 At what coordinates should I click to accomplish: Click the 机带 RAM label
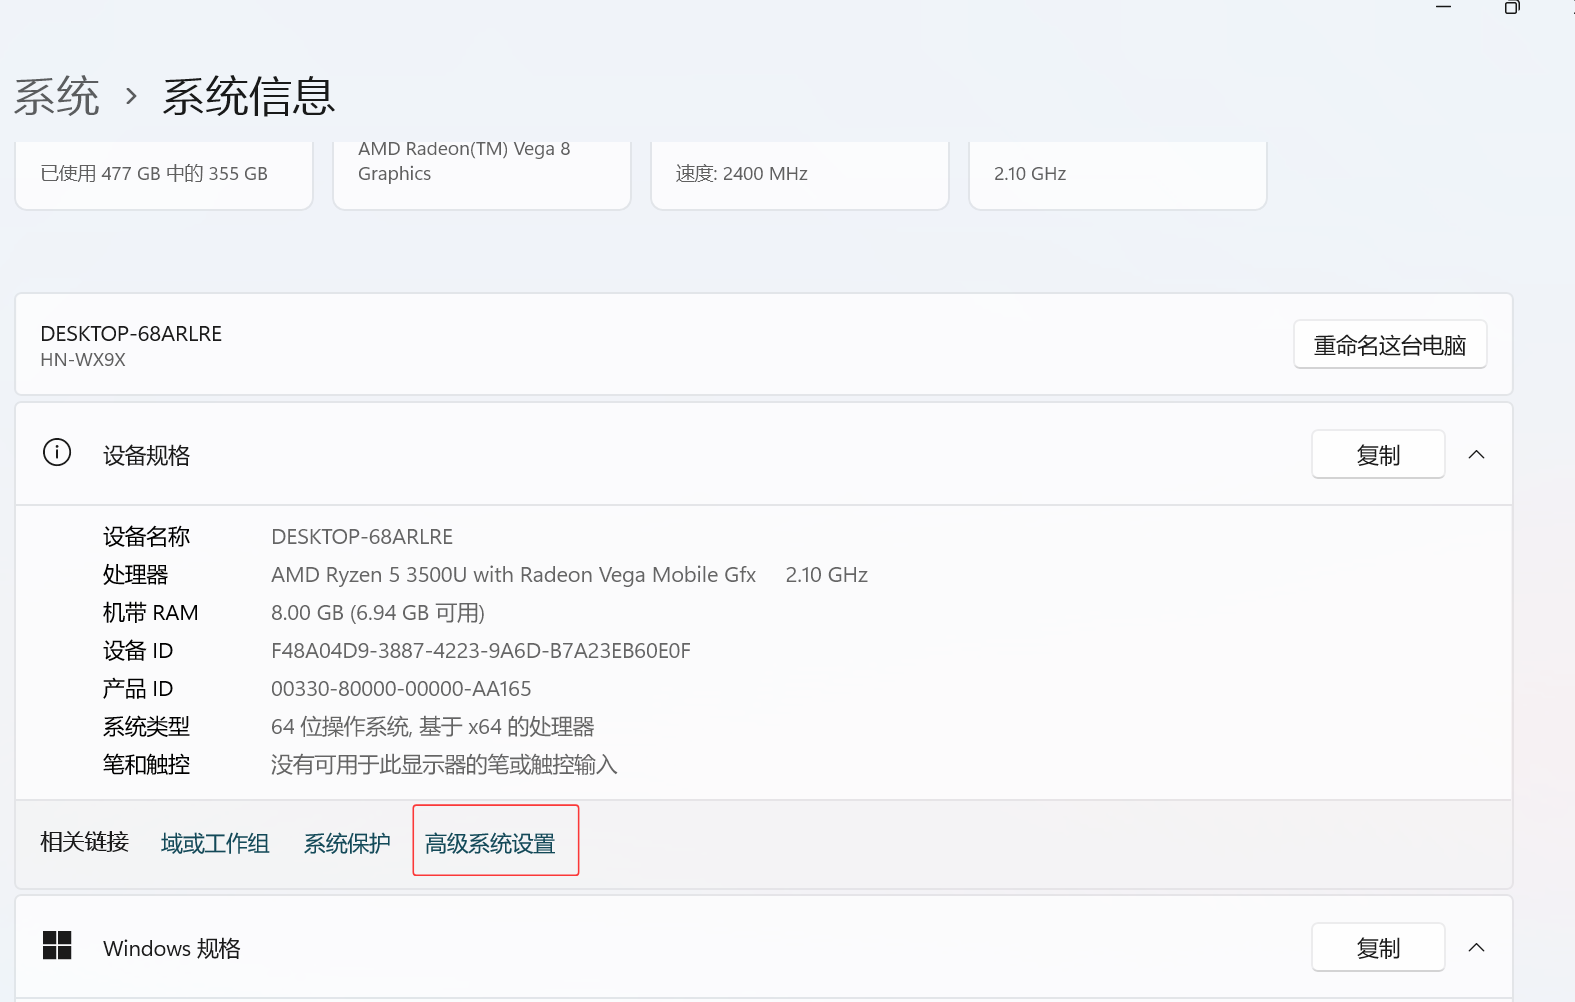pos(151,613)
